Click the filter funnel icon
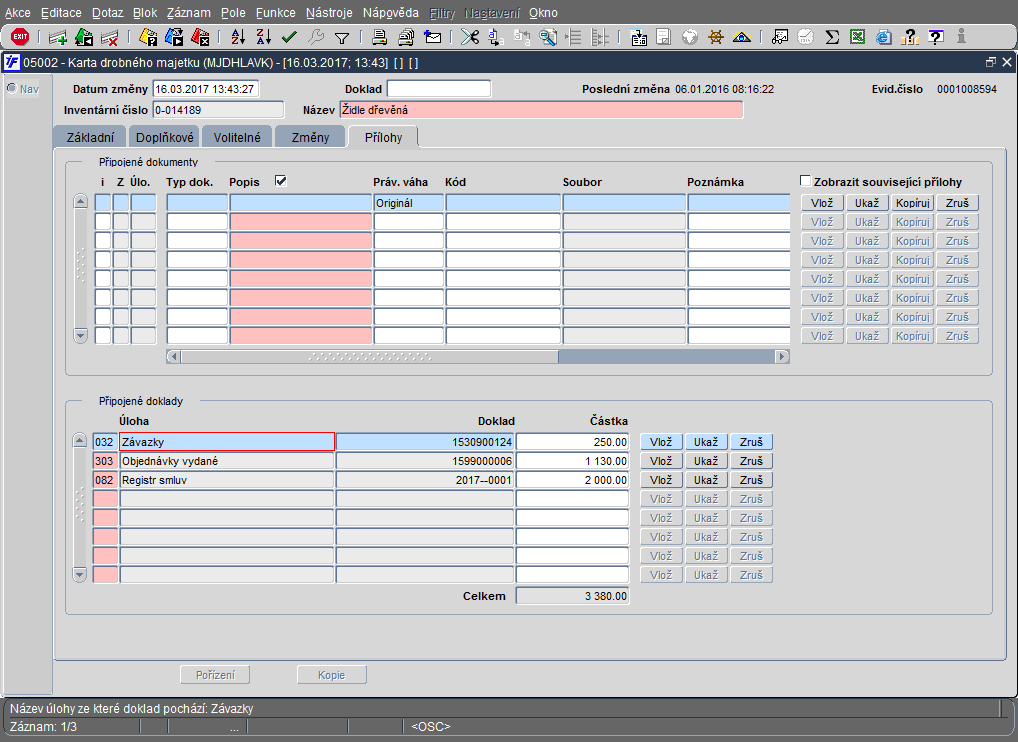The image size is (1018, 742). 341,38
